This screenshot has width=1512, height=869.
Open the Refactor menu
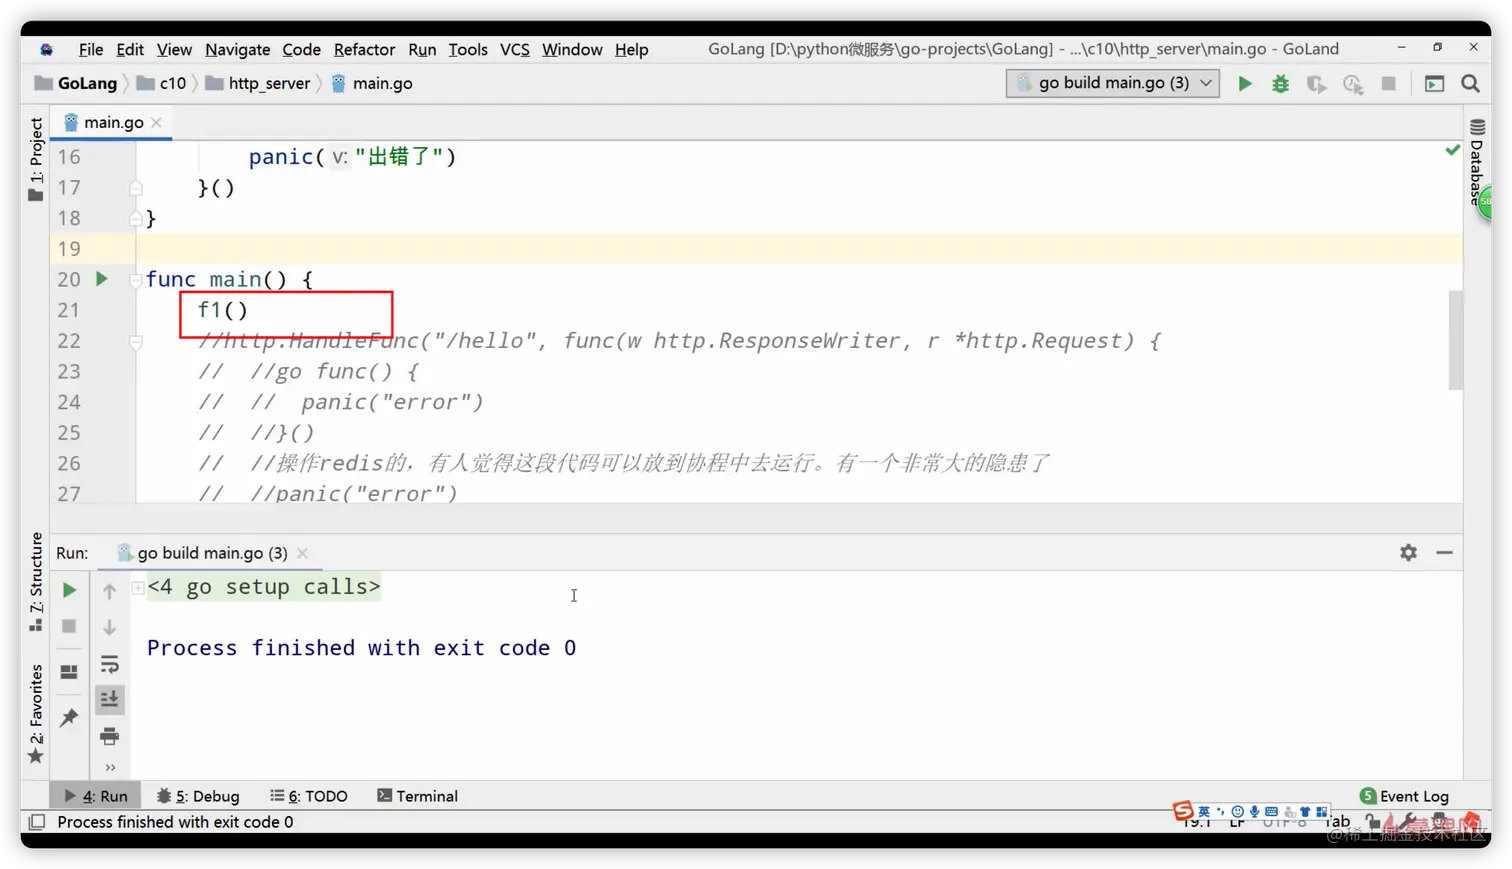364,49
